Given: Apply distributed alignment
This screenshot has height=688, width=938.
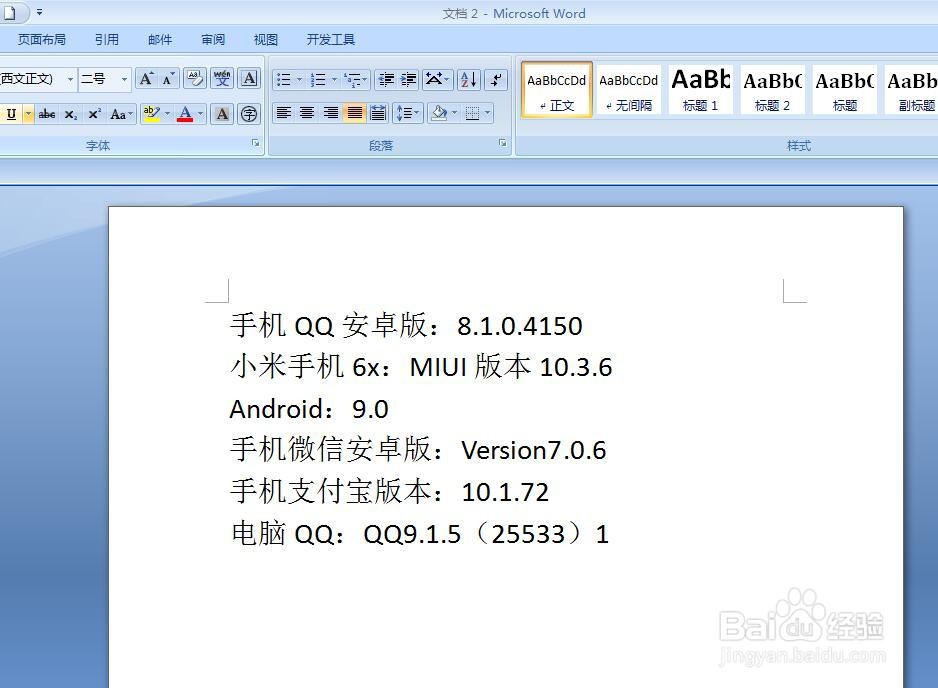Looking at the screenshot, I should click(378, 113).
